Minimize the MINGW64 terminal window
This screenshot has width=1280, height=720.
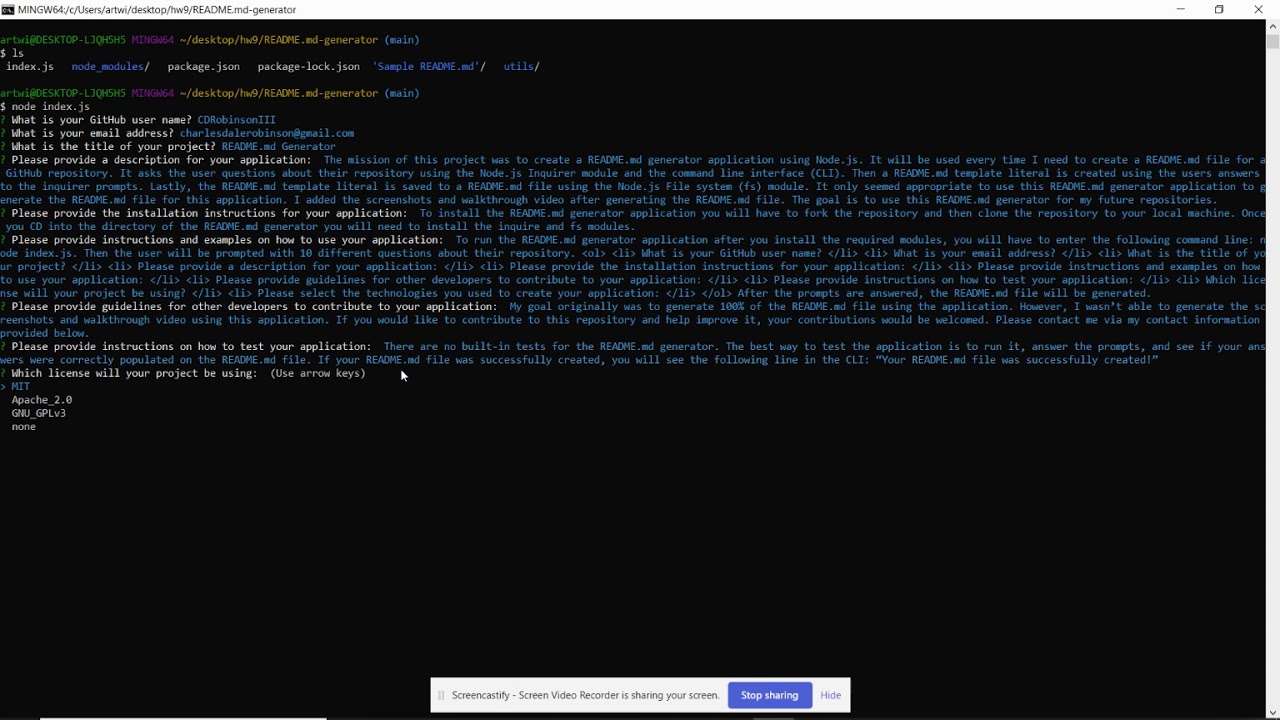pyautogui.click(x=1180, y=9)
